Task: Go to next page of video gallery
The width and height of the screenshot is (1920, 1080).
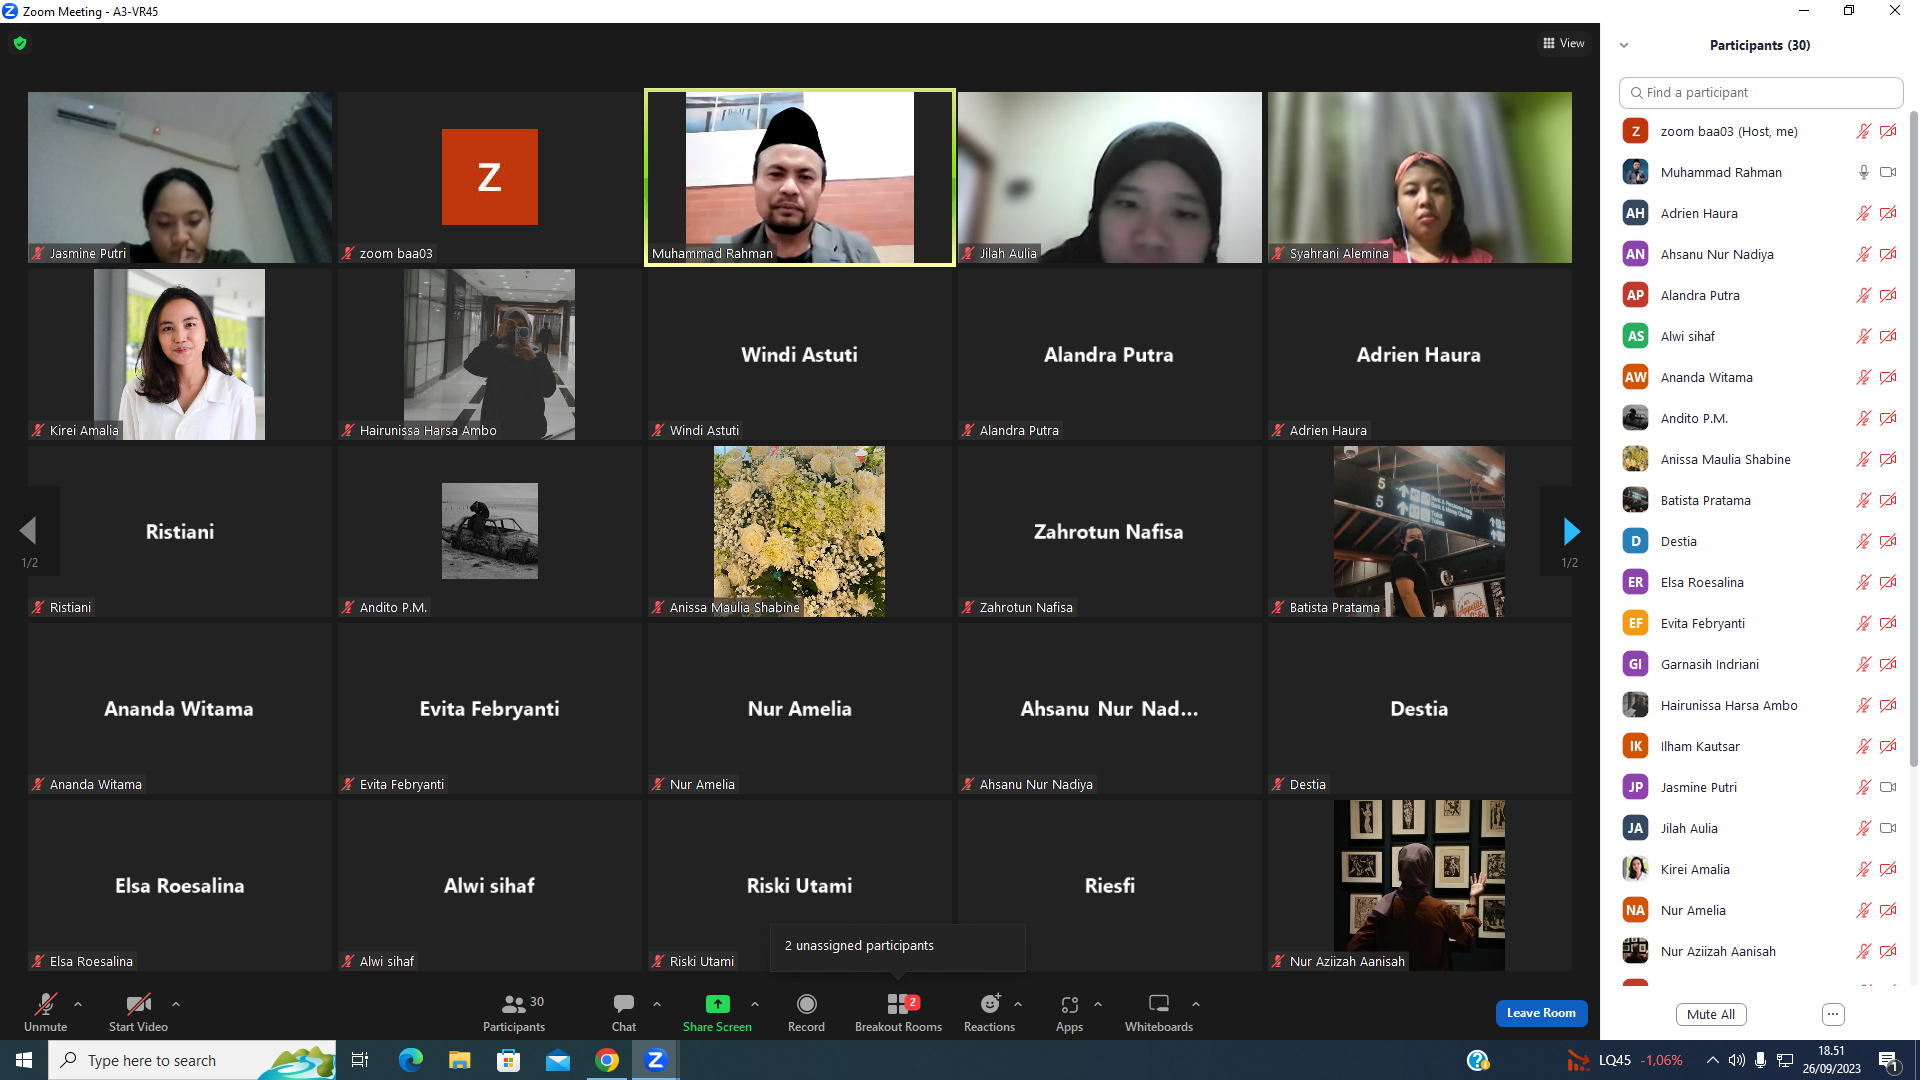Action: (x=1571, y=531)
